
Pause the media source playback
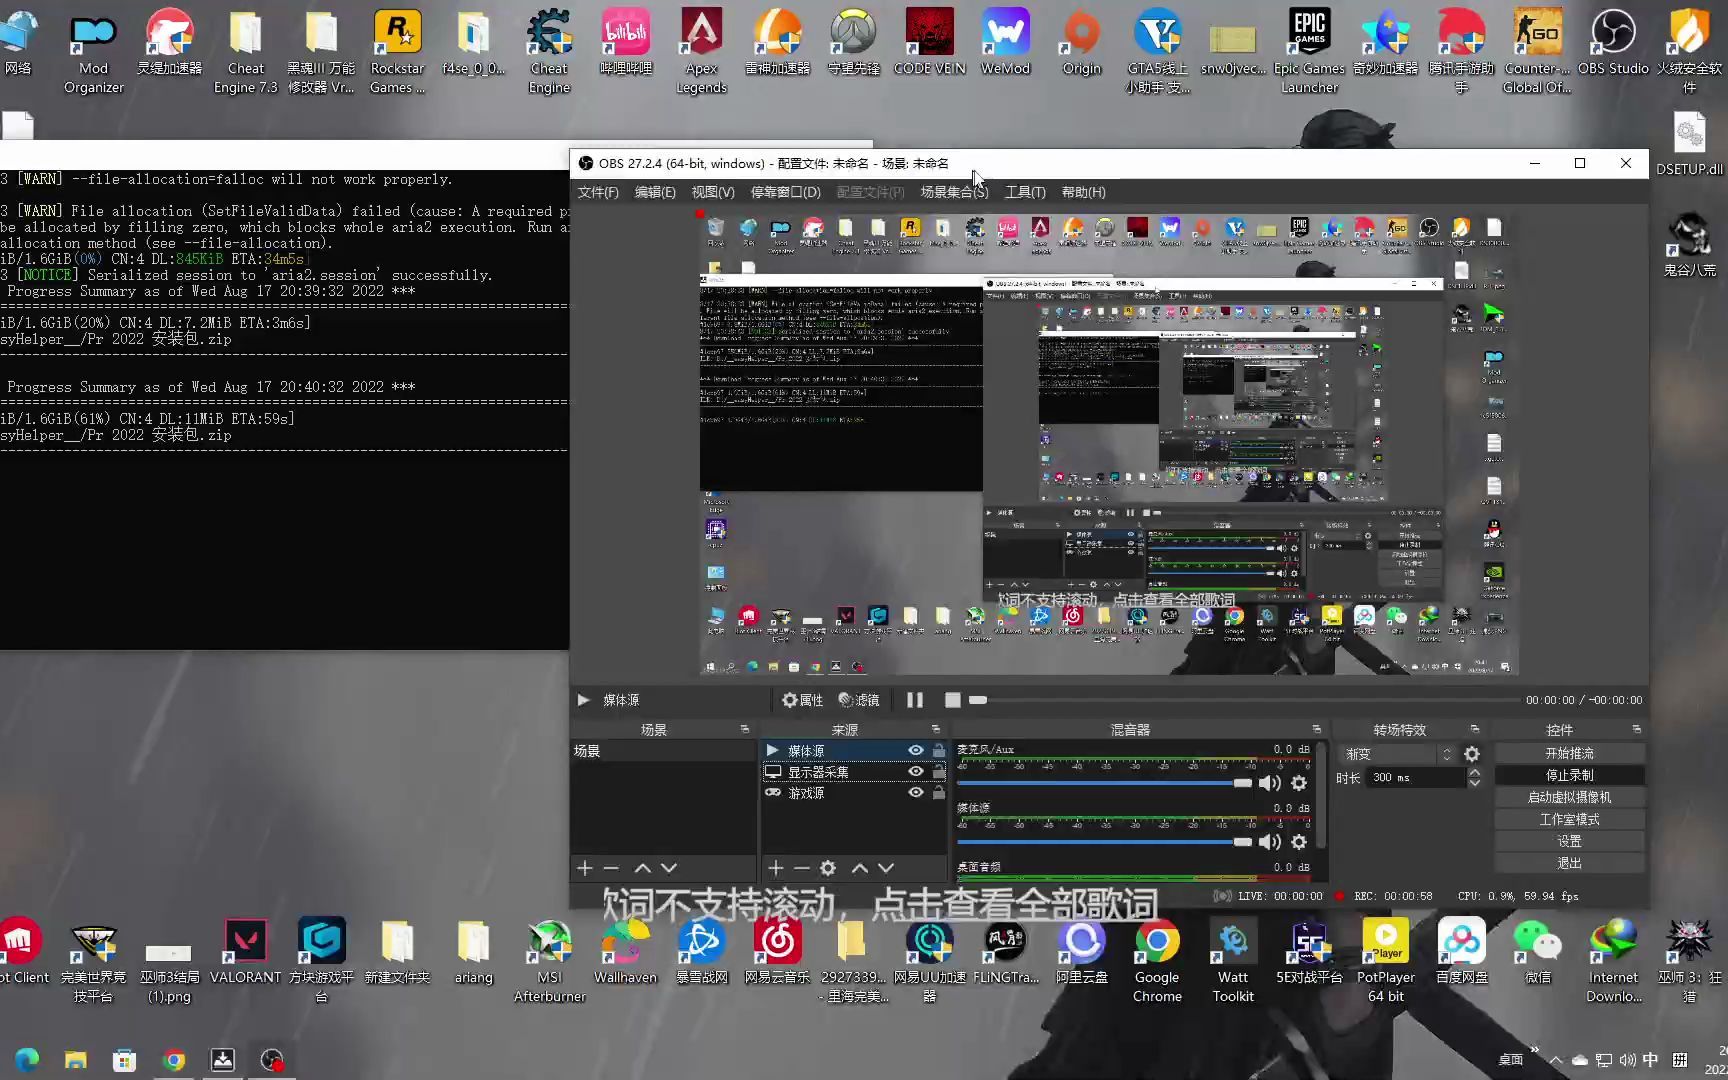pos(915,700)
